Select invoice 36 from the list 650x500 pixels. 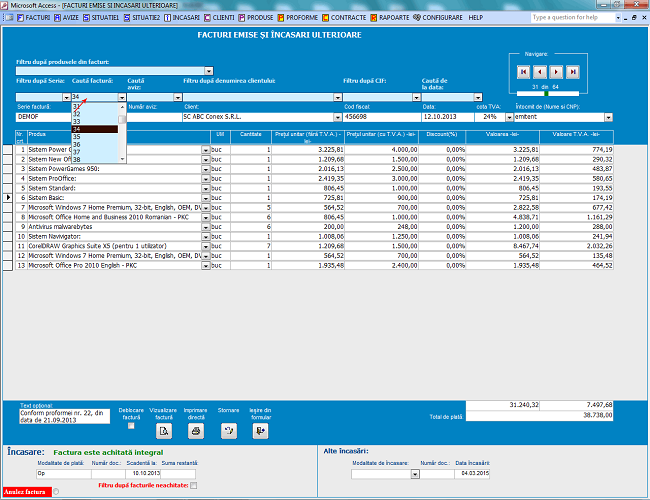95,144
